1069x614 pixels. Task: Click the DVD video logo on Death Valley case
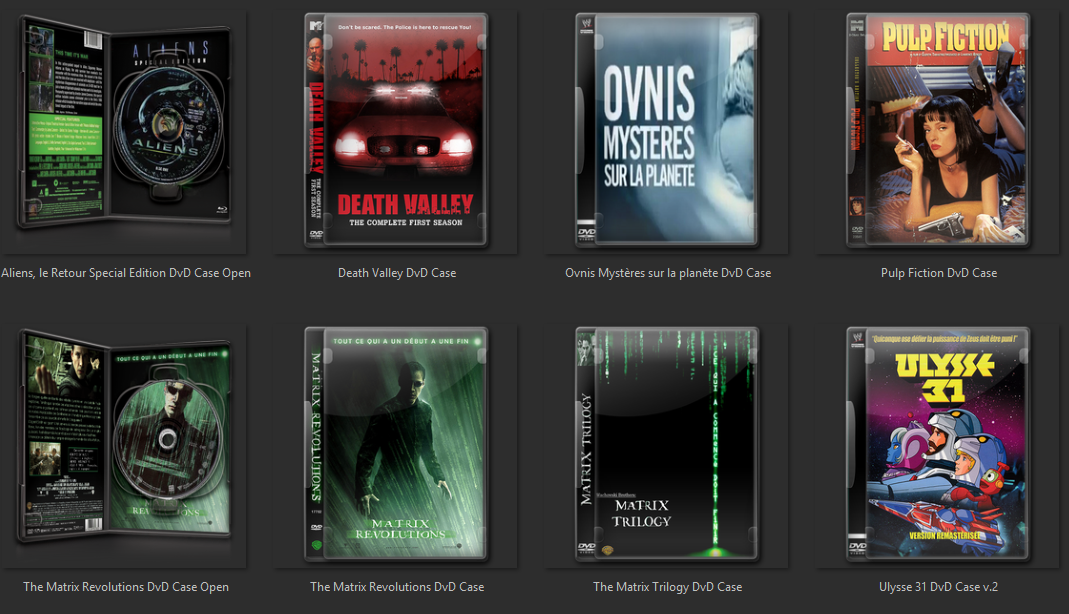[317, 232]
